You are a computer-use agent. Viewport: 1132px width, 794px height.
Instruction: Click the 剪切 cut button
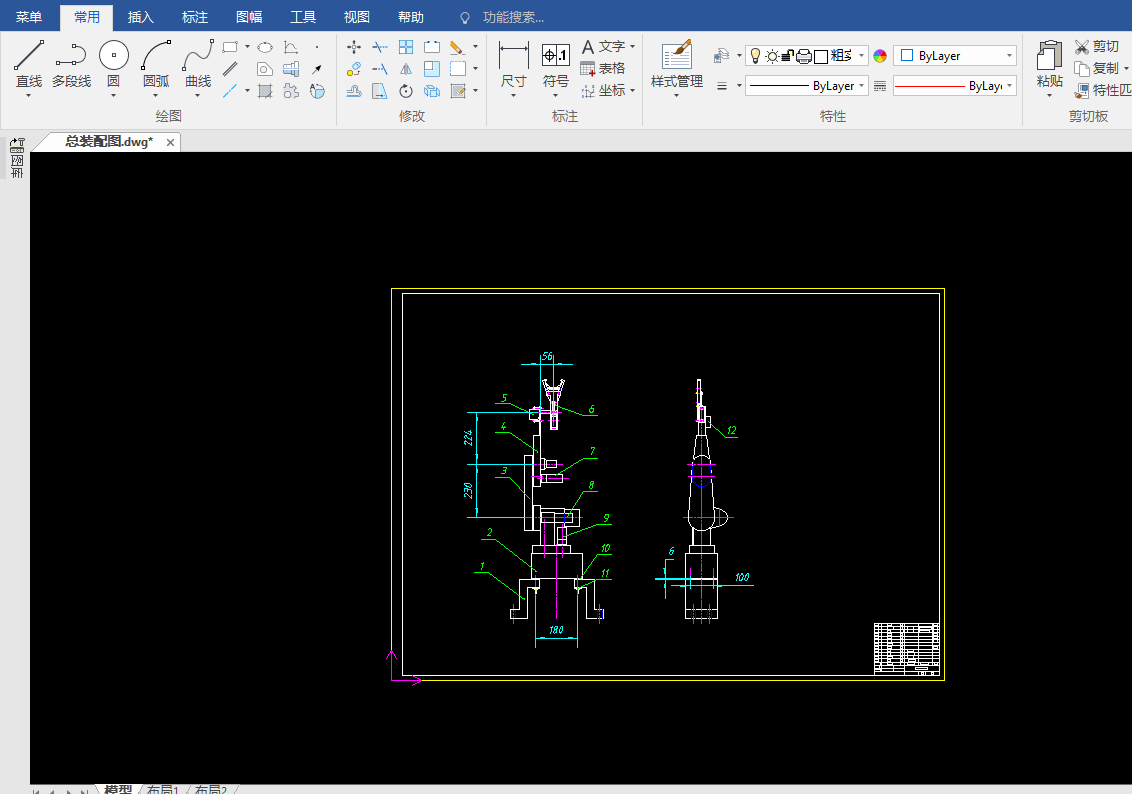coord(1097,47)
